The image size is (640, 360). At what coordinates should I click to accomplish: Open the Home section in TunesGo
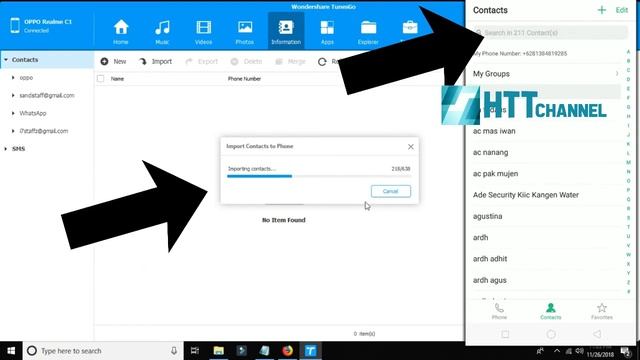(x=121, y=31)
